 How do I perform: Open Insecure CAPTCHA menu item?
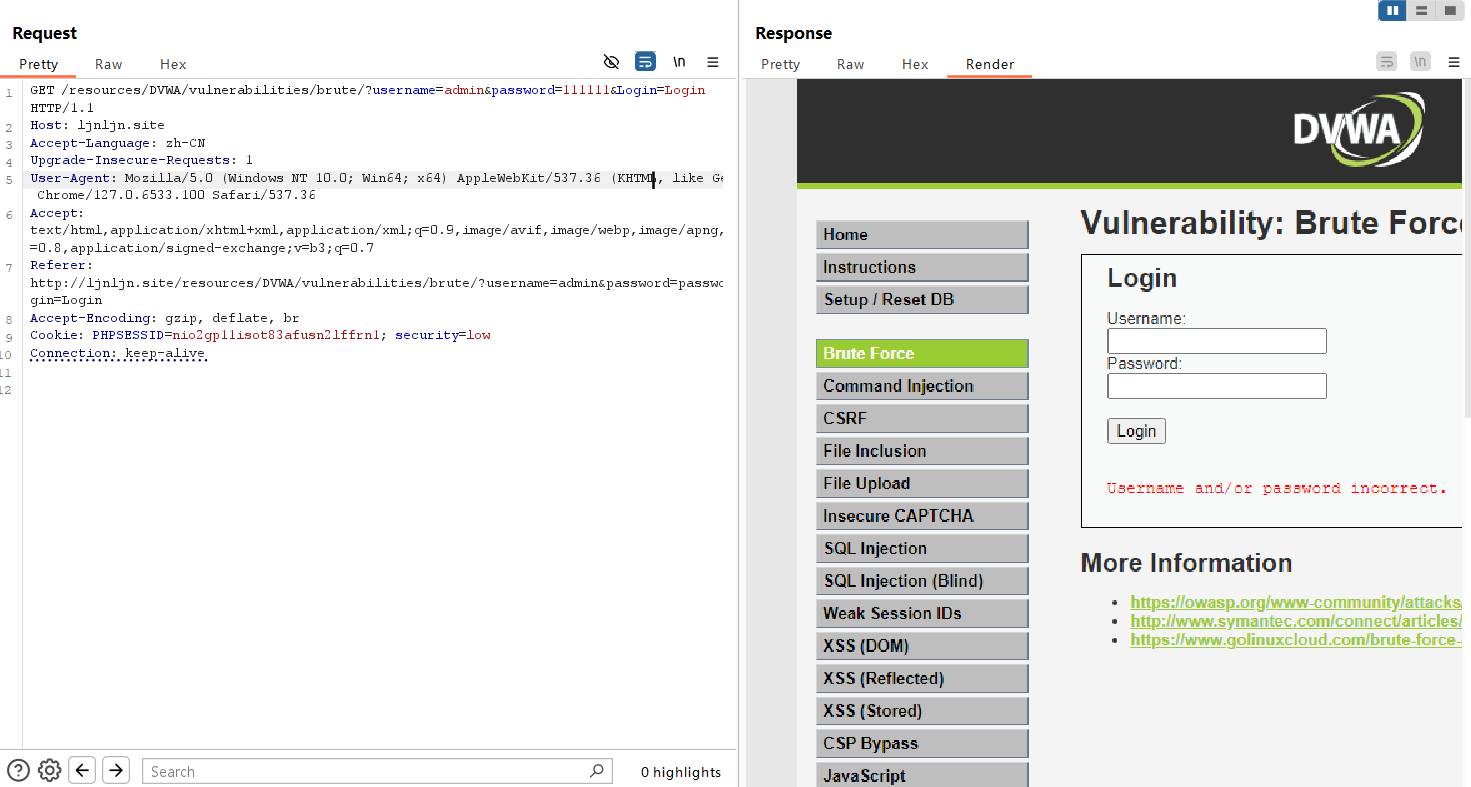click(x=922, y=516)
